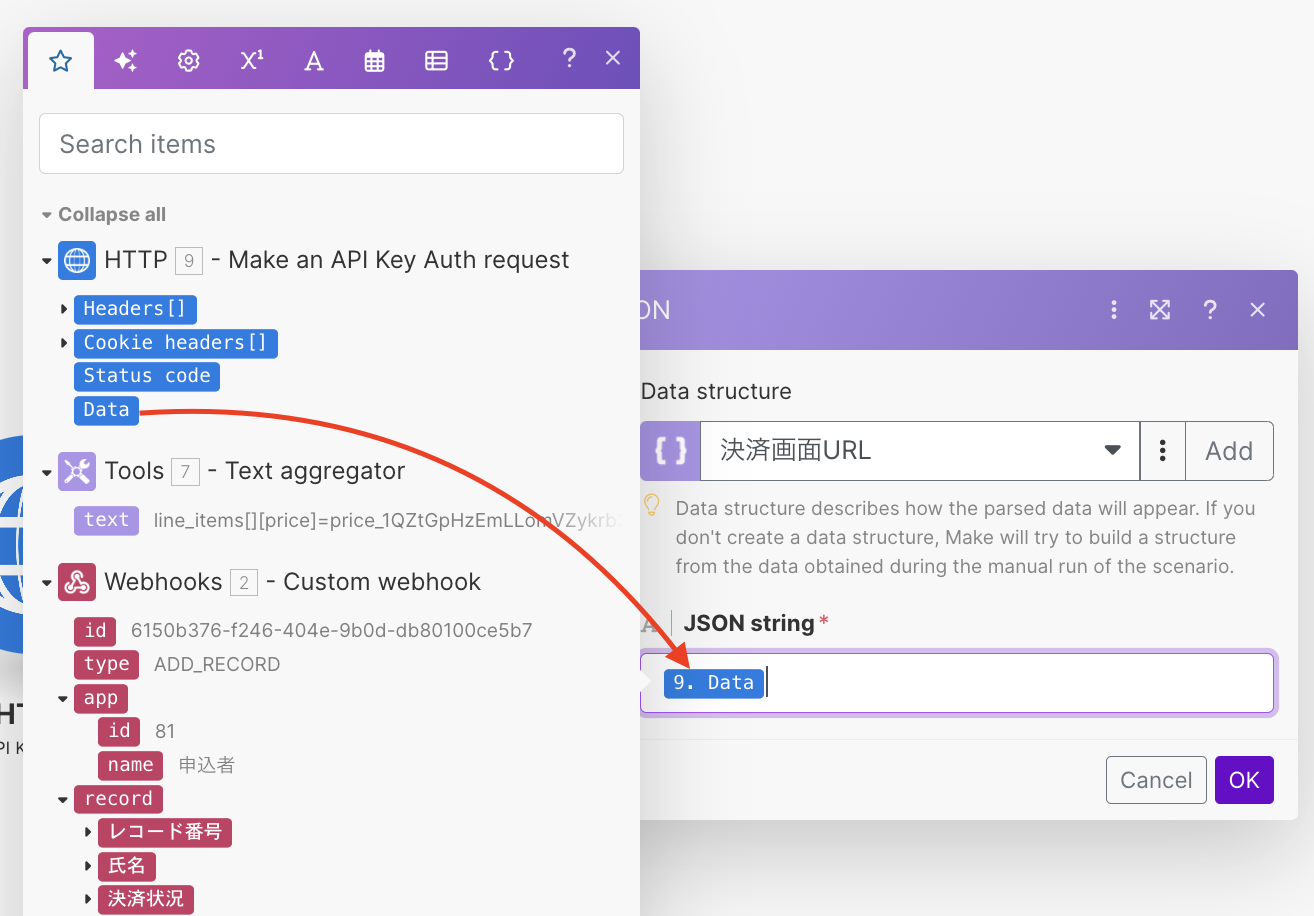Click the lightbulb hint icon
Viewport: 1314px width, 916px height.
click(x=652, y=505)
